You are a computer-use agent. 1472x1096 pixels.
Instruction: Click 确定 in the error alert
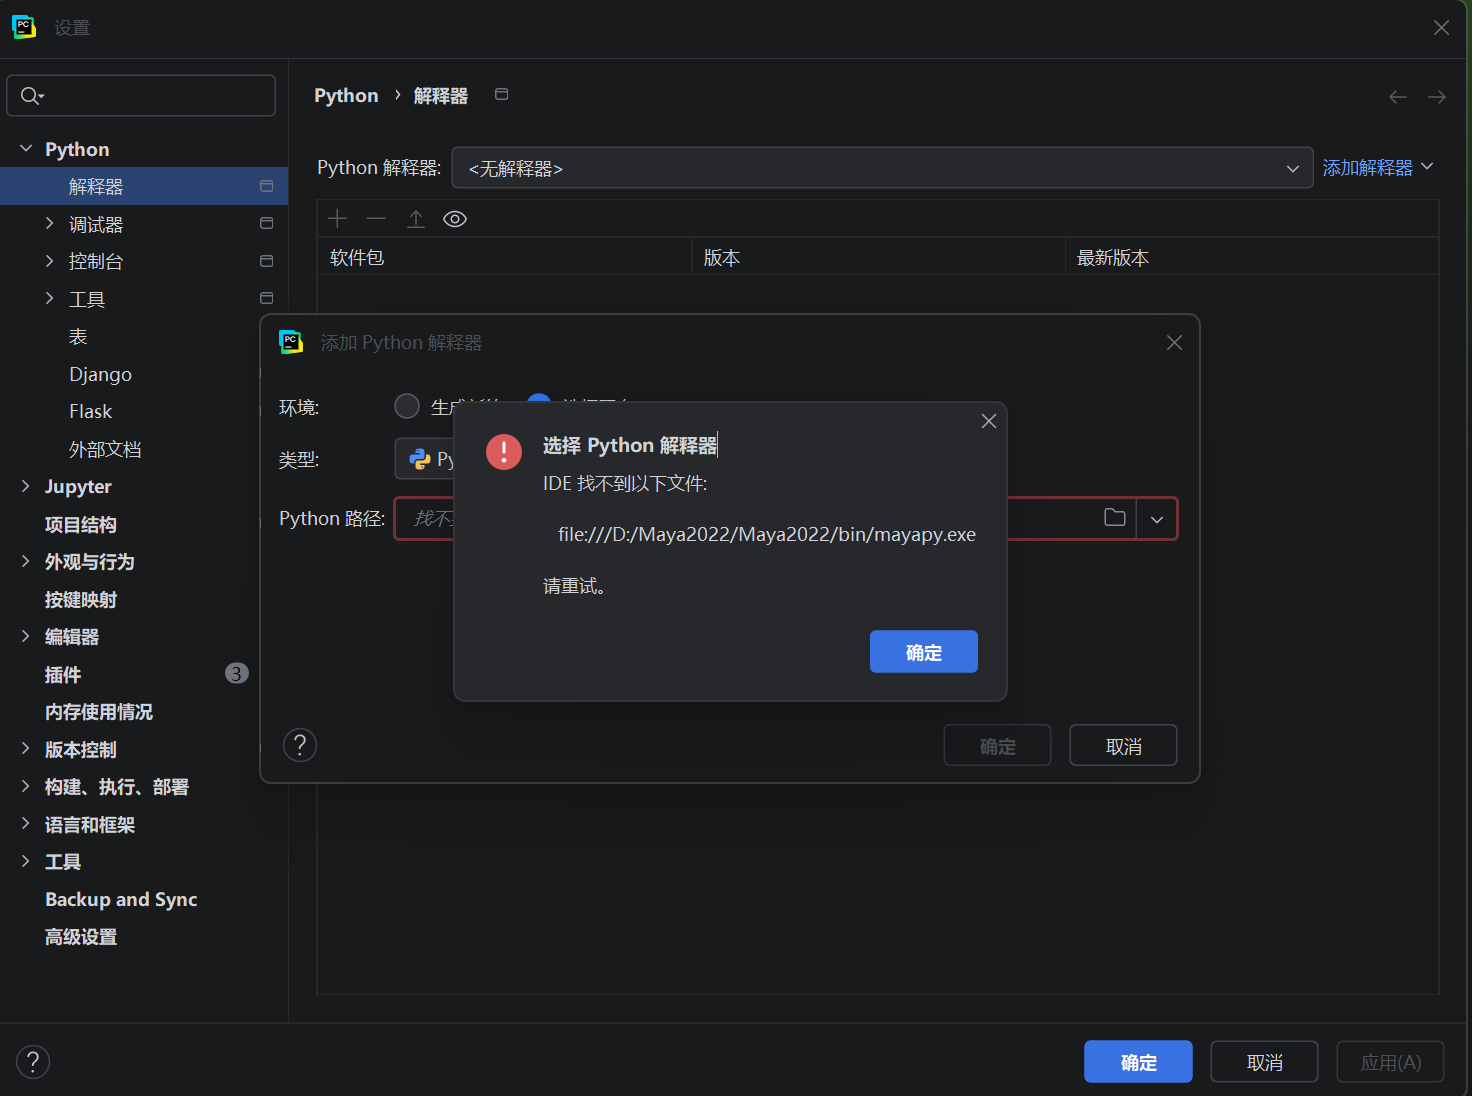tap(924, 652)
